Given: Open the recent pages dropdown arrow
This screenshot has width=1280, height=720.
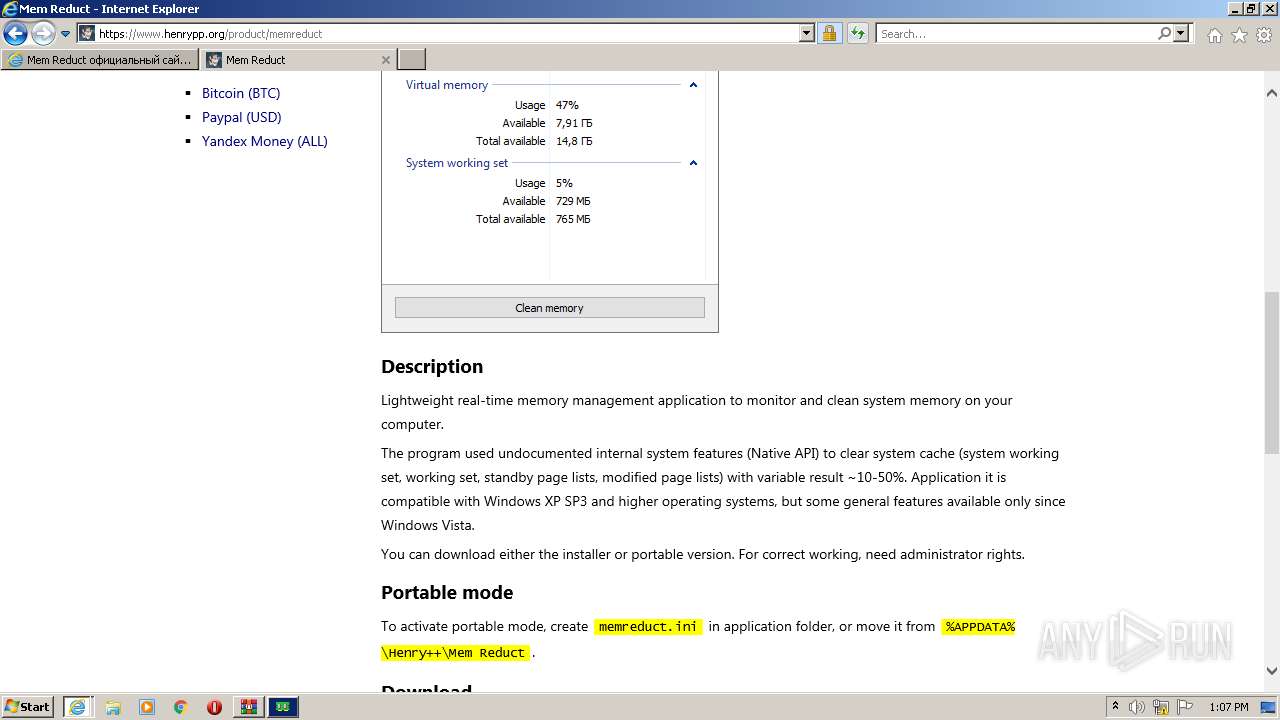Looking at the screenshot, I should [x=66, y=34].
